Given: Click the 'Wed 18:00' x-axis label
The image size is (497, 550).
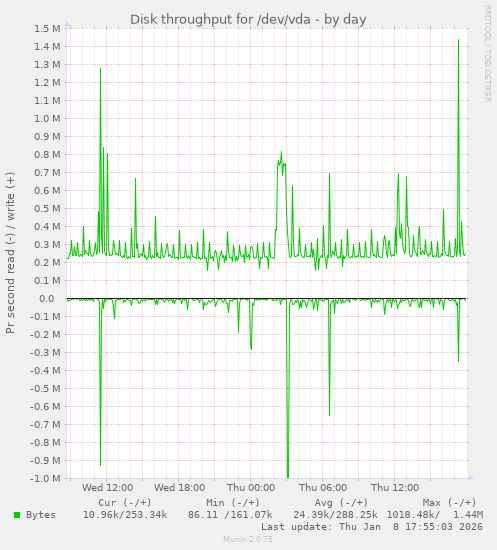Looking at the screenshot, I should pyautogui.click(x=179, y=488).
